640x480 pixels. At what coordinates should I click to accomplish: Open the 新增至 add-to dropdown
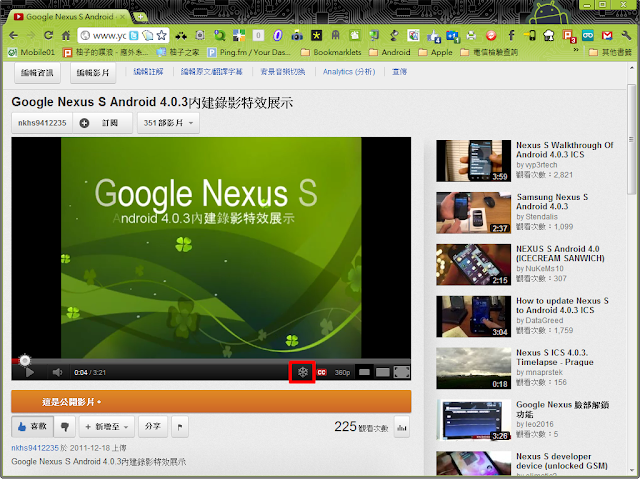107,427
